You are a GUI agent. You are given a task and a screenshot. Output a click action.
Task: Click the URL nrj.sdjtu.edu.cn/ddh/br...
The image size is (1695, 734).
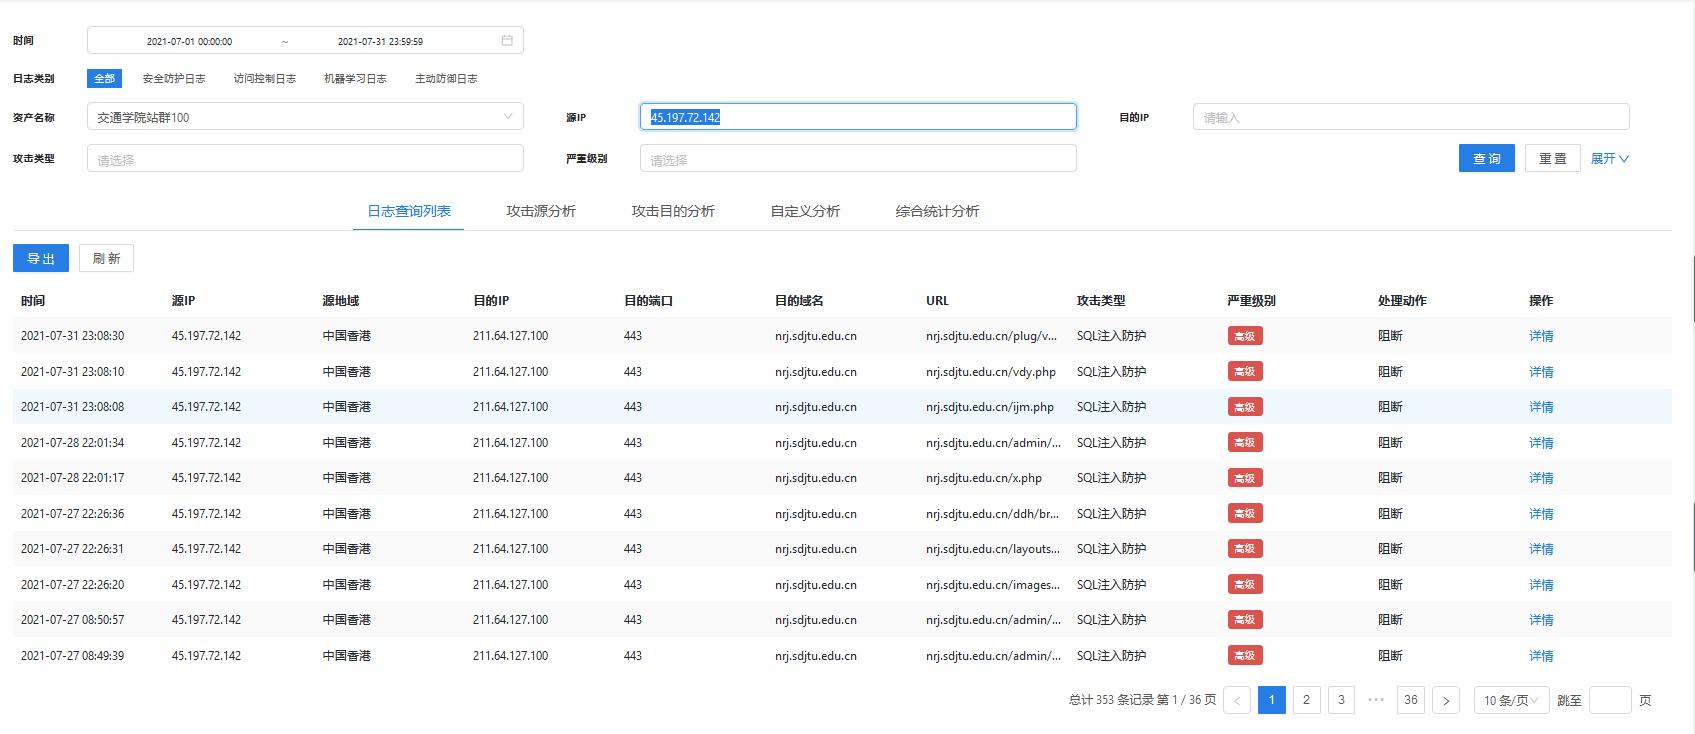[993, 514]
